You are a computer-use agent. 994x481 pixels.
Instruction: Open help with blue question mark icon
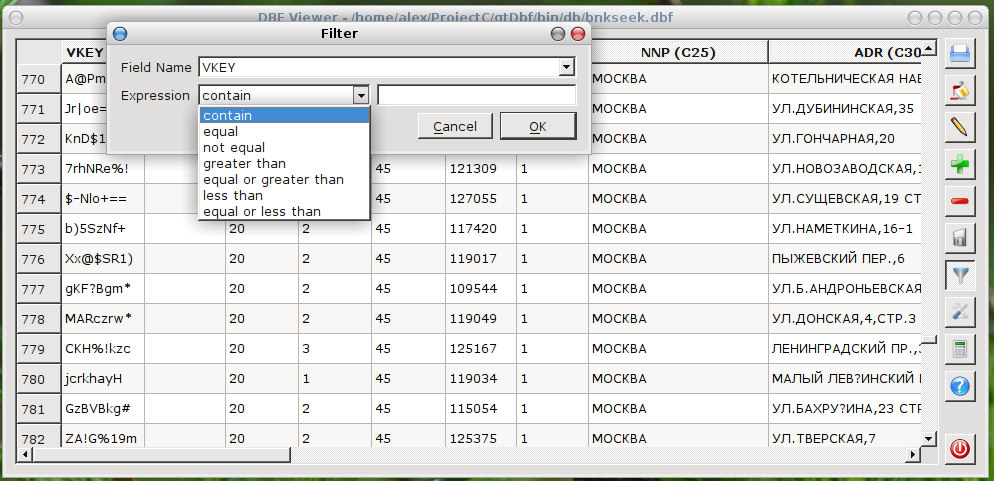click(x=960, y=385)
